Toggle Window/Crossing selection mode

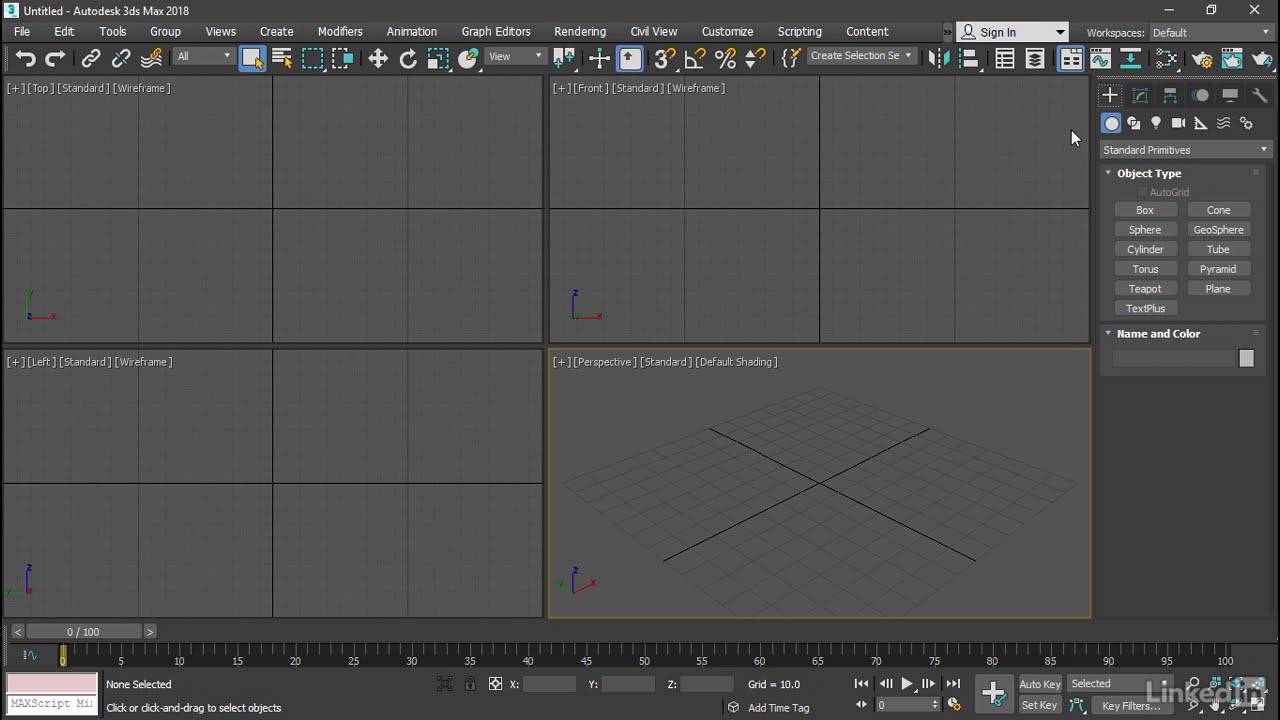pyautogui.click(x=343, y=59)
